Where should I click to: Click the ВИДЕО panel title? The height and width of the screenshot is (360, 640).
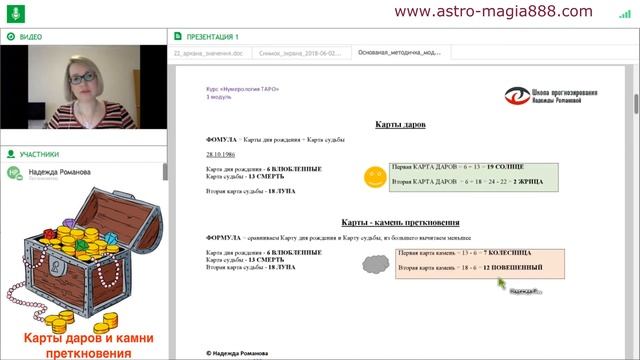tap(31, 37)
